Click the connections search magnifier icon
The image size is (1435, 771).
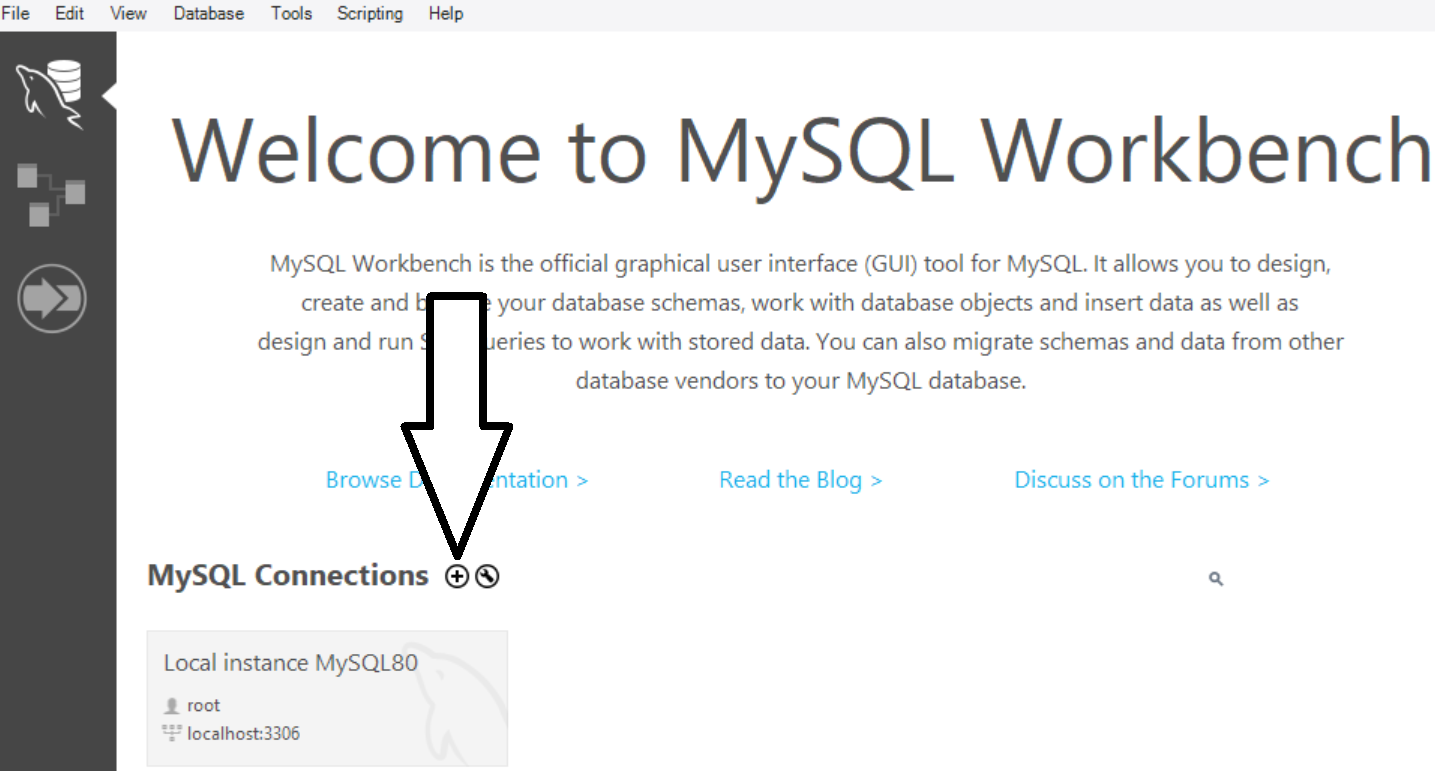(1216, 578)
